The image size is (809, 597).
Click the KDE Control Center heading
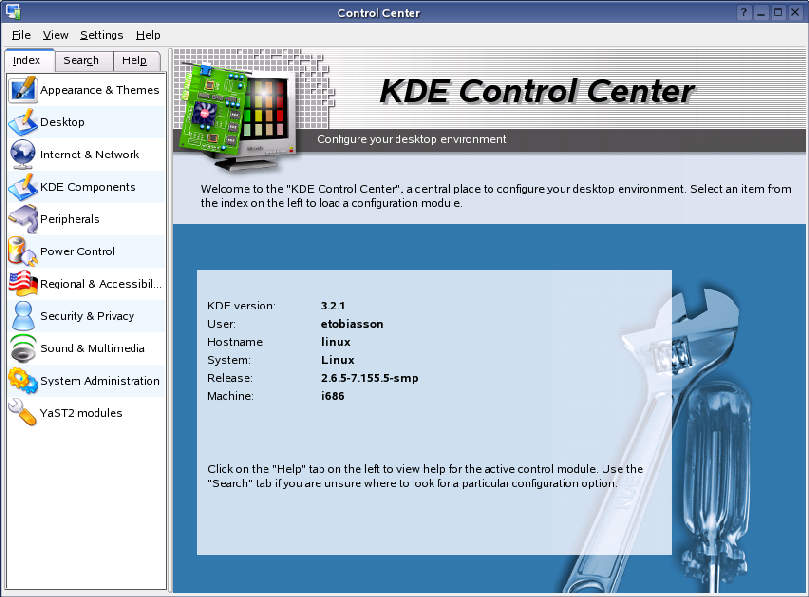537,91
